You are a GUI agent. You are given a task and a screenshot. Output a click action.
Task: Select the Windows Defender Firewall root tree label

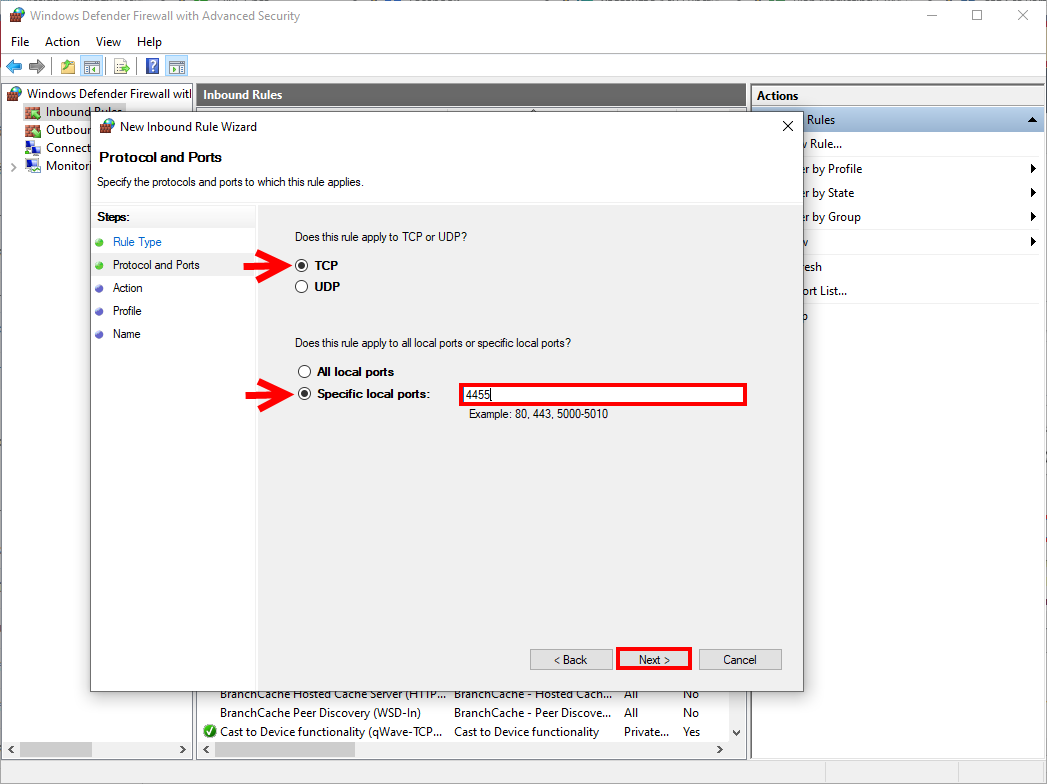pos(109,93)
